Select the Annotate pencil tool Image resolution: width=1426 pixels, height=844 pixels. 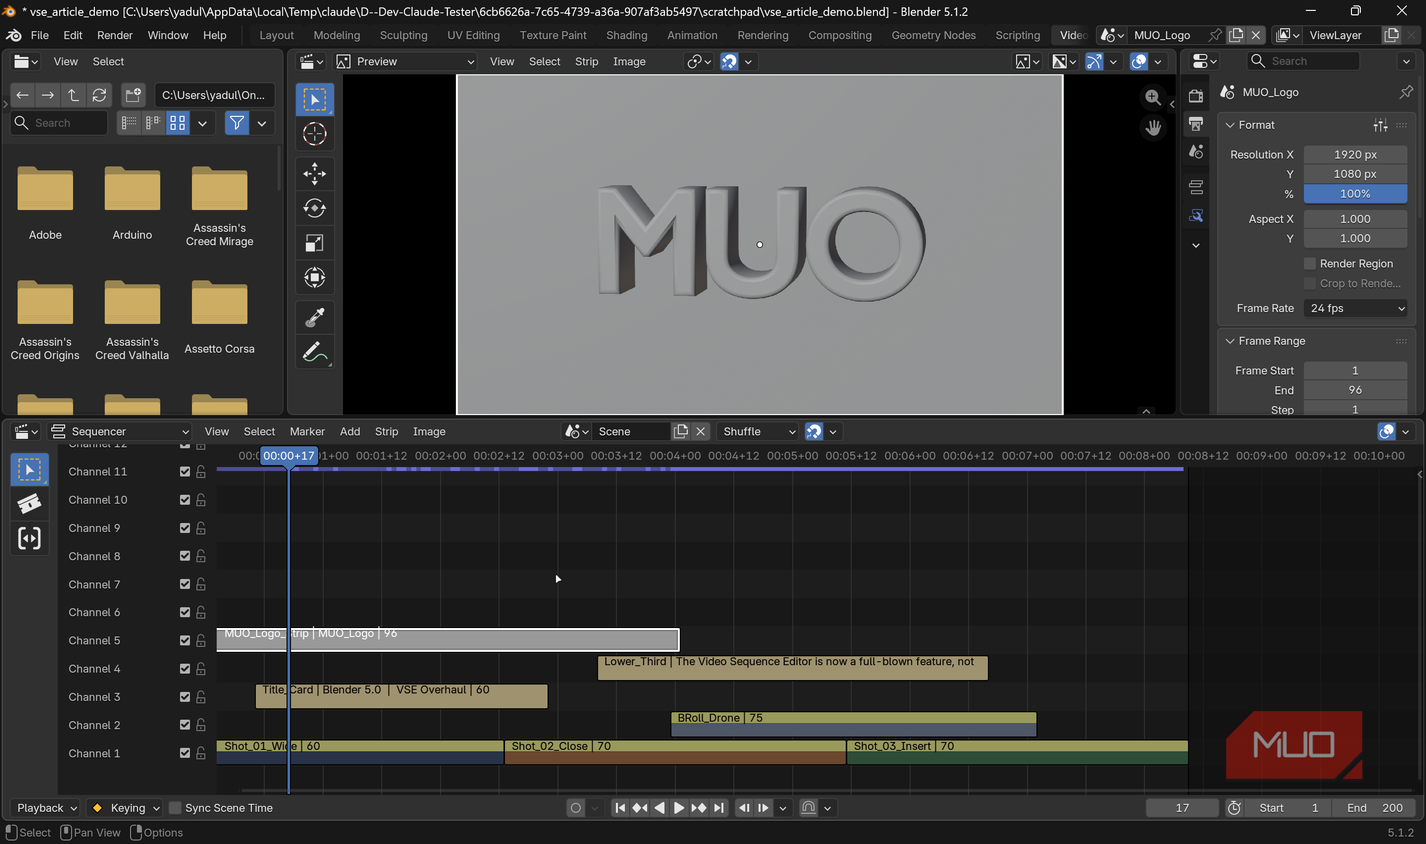tap(314, 352)
